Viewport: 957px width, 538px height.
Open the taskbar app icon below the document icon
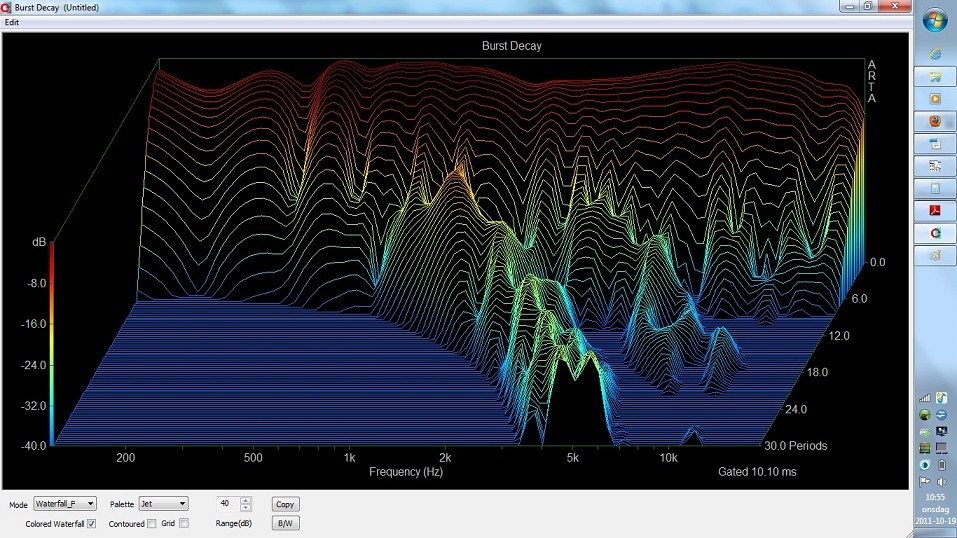(935, 166)
